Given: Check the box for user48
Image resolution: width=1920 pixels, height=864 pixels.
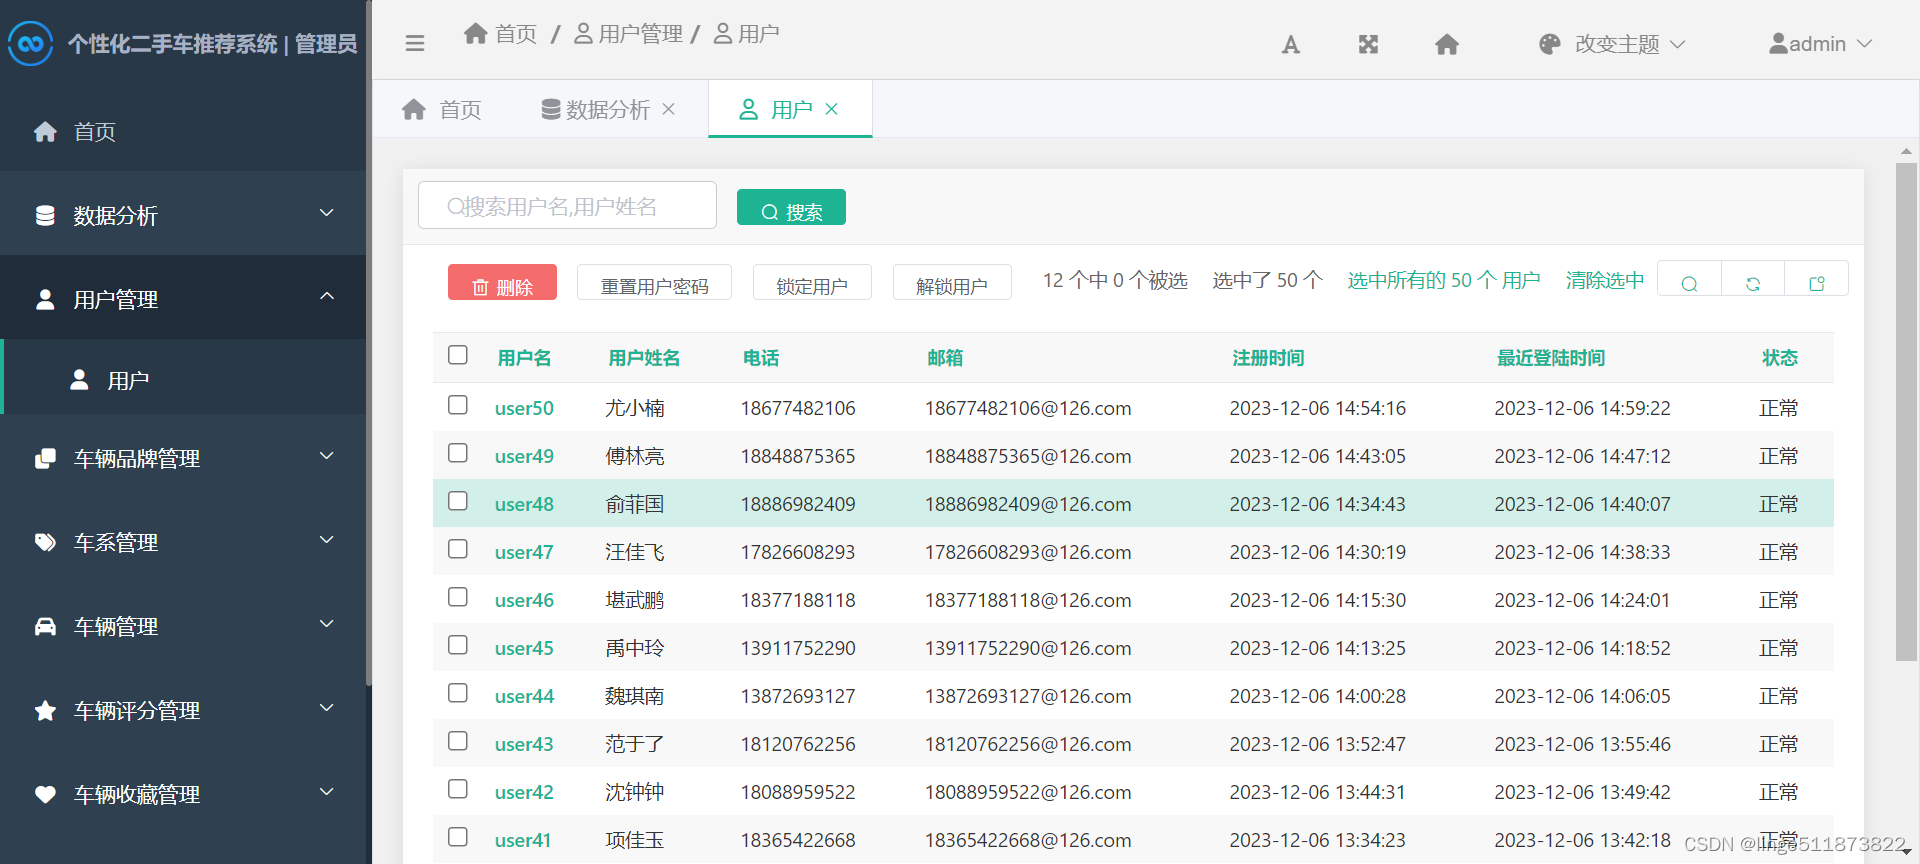Looking at the screenshot, I should point(458,501).
